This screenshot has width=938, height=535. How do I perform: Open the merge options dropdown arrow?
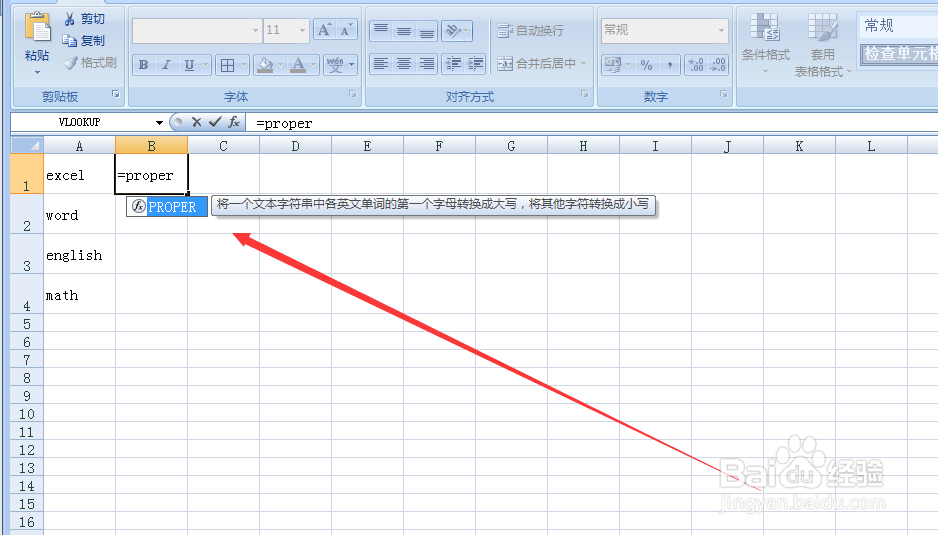(583, 63)
